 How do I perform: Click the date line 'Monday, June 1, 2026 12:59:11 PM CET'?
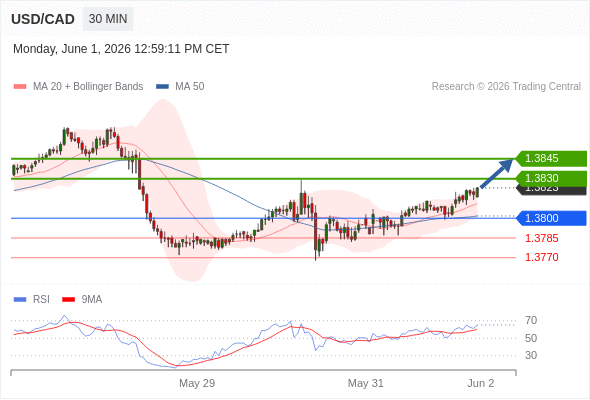pos(121,49)
